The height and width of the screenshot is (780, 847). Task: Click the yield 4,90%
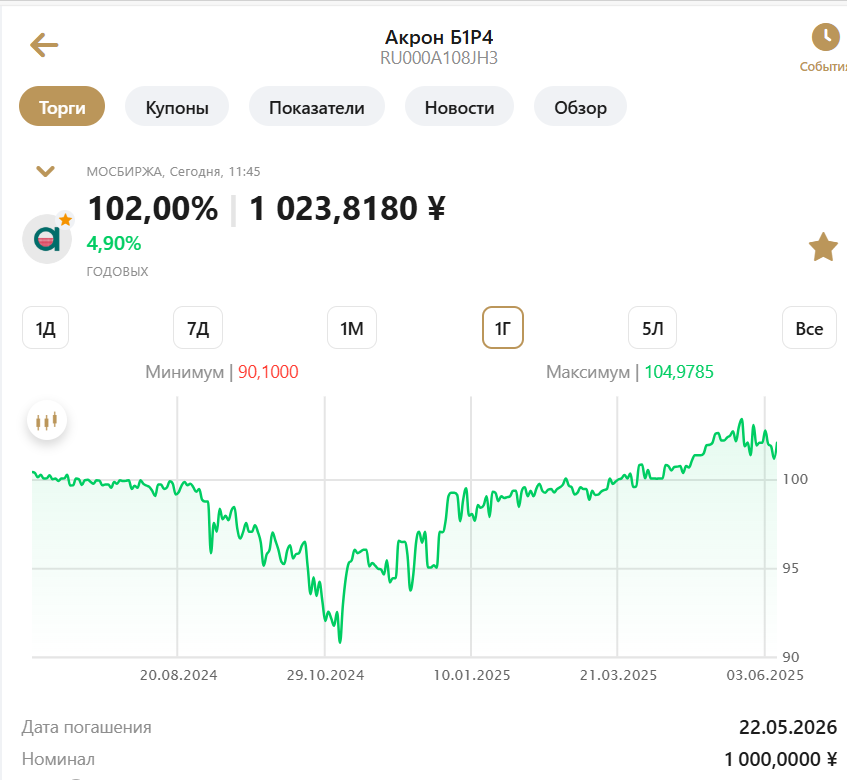113,244
